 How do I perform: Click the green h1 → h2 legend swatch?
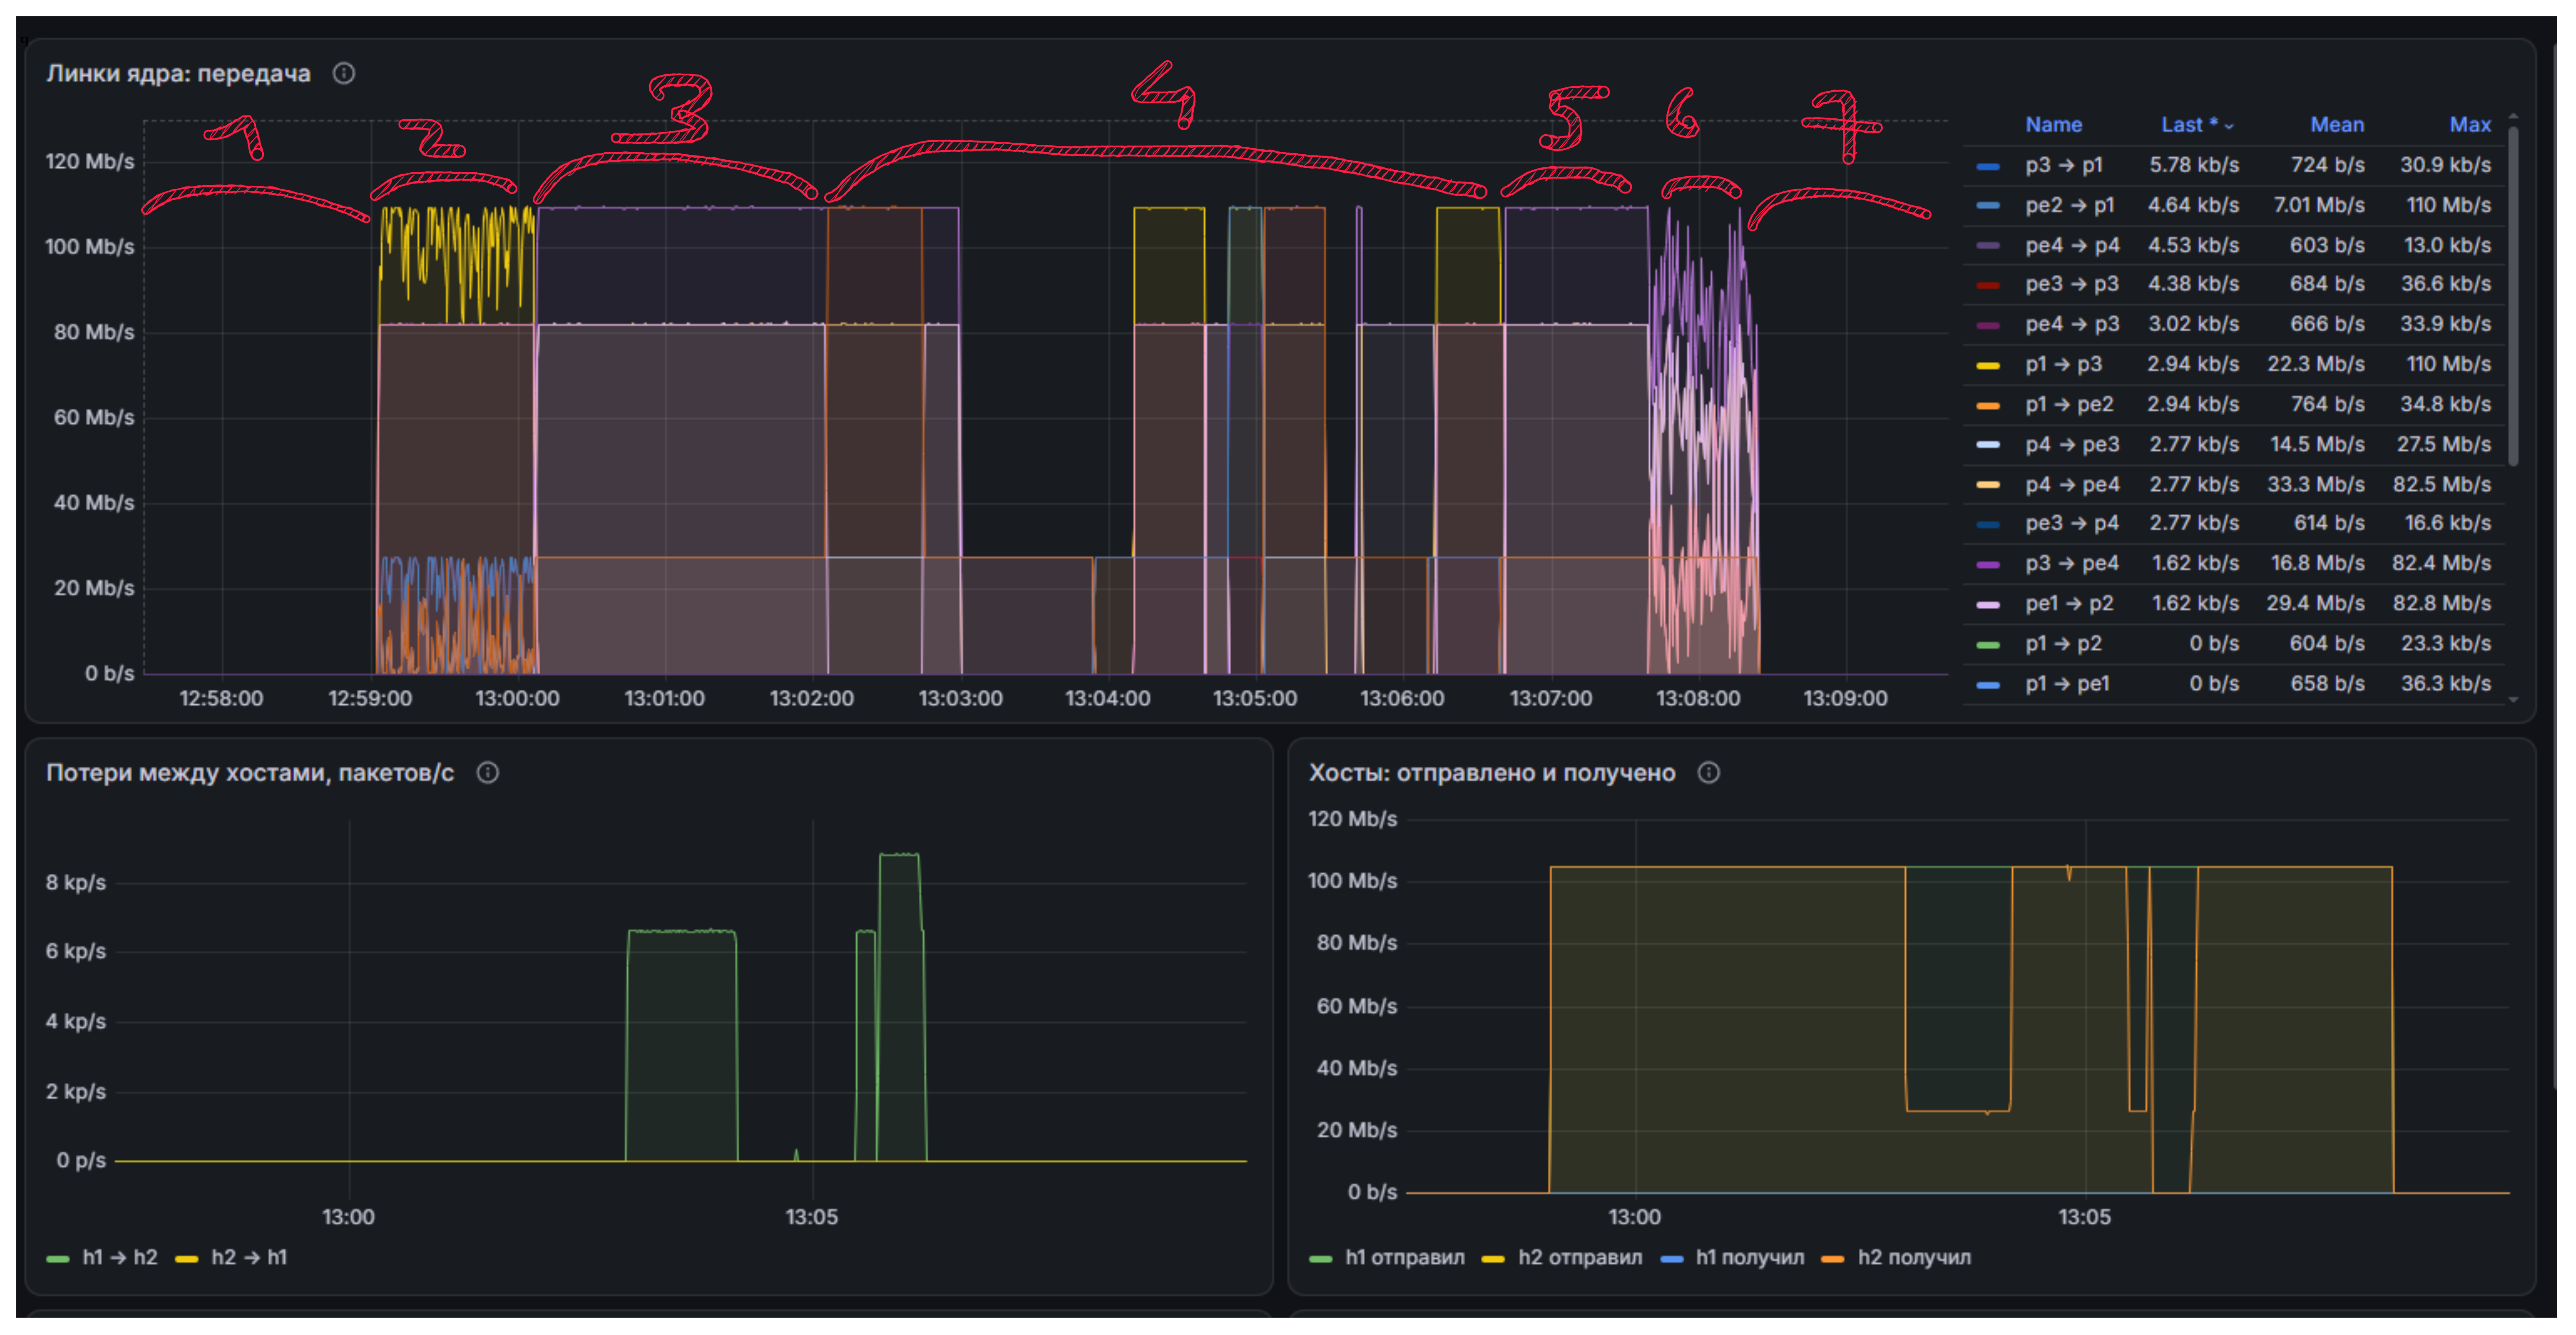[x=58, y=1258]
